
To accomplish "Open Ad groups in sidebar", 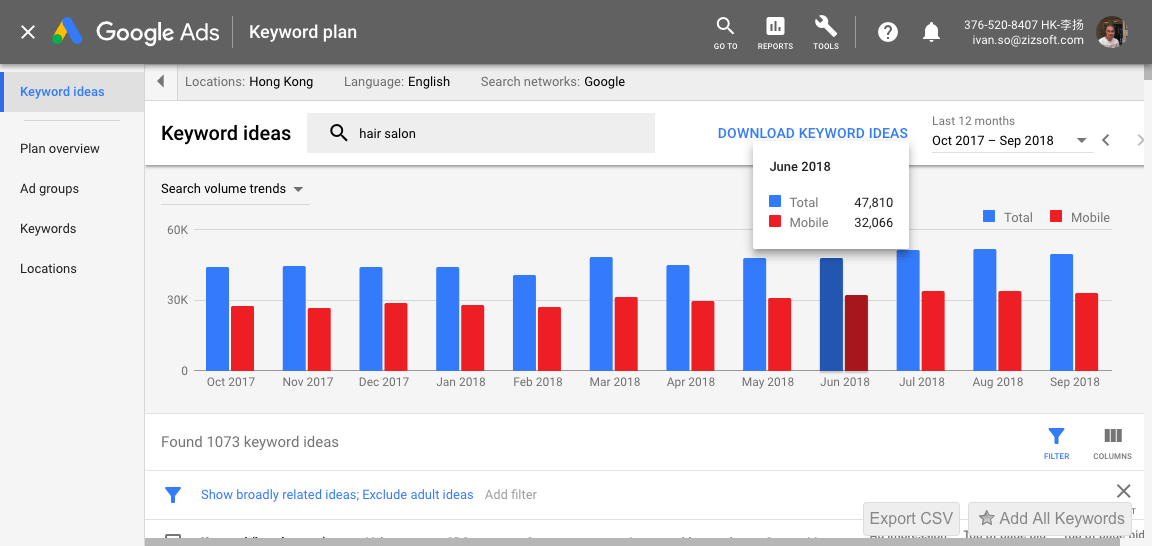I will tap(49, 189).
